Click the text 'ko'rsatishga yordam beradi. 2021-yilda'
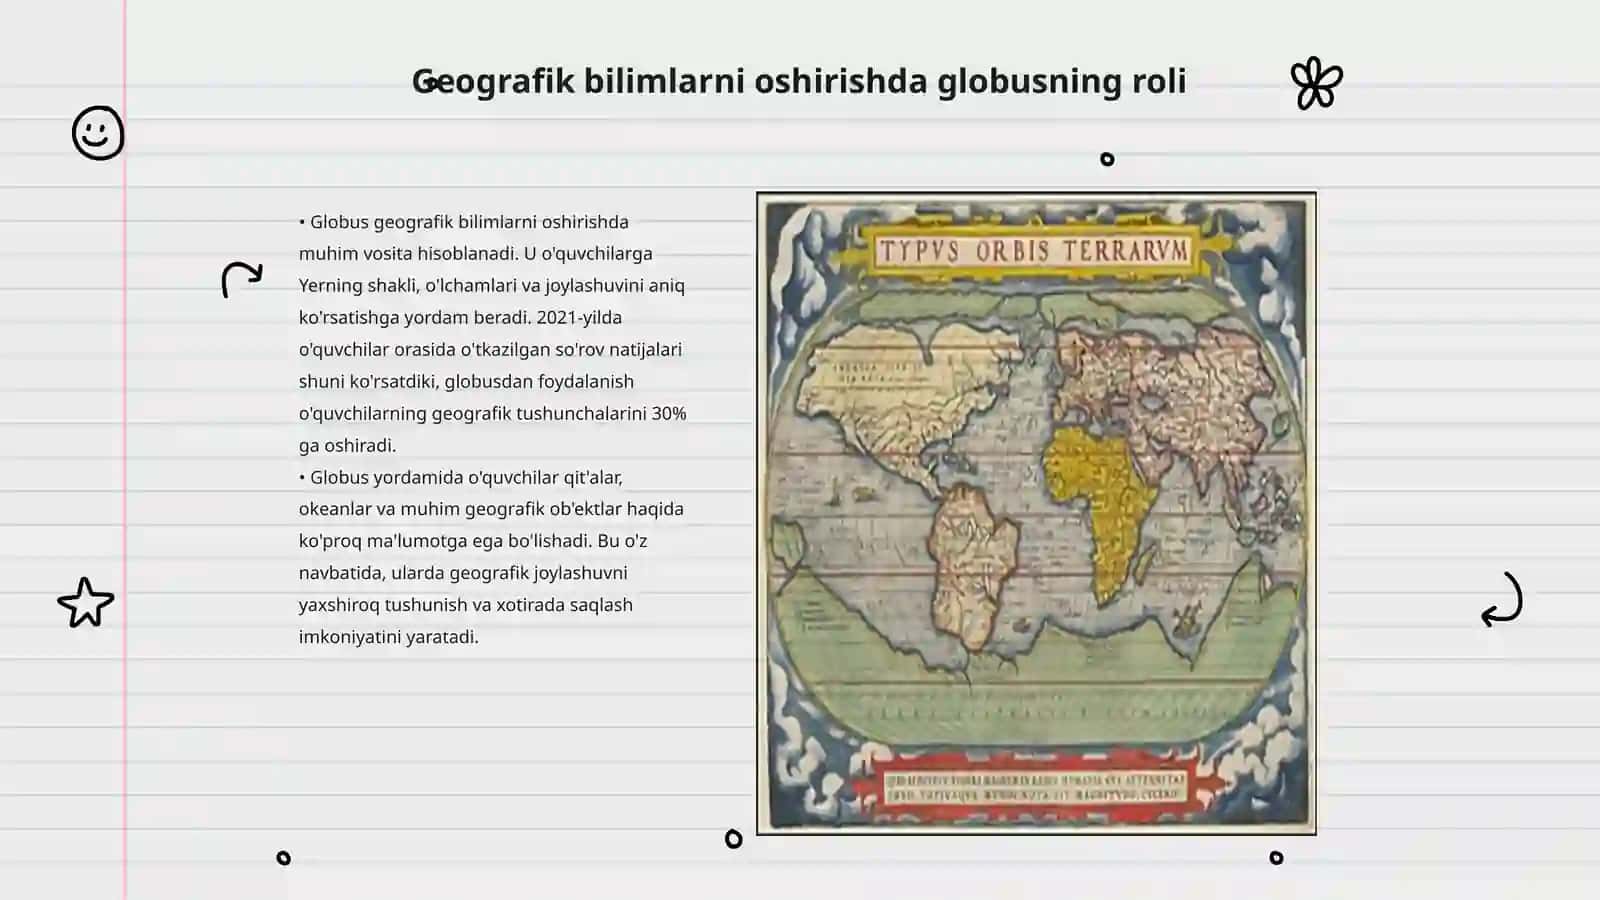This screenshot has width=1600, height=900. [x=460, y=318]
